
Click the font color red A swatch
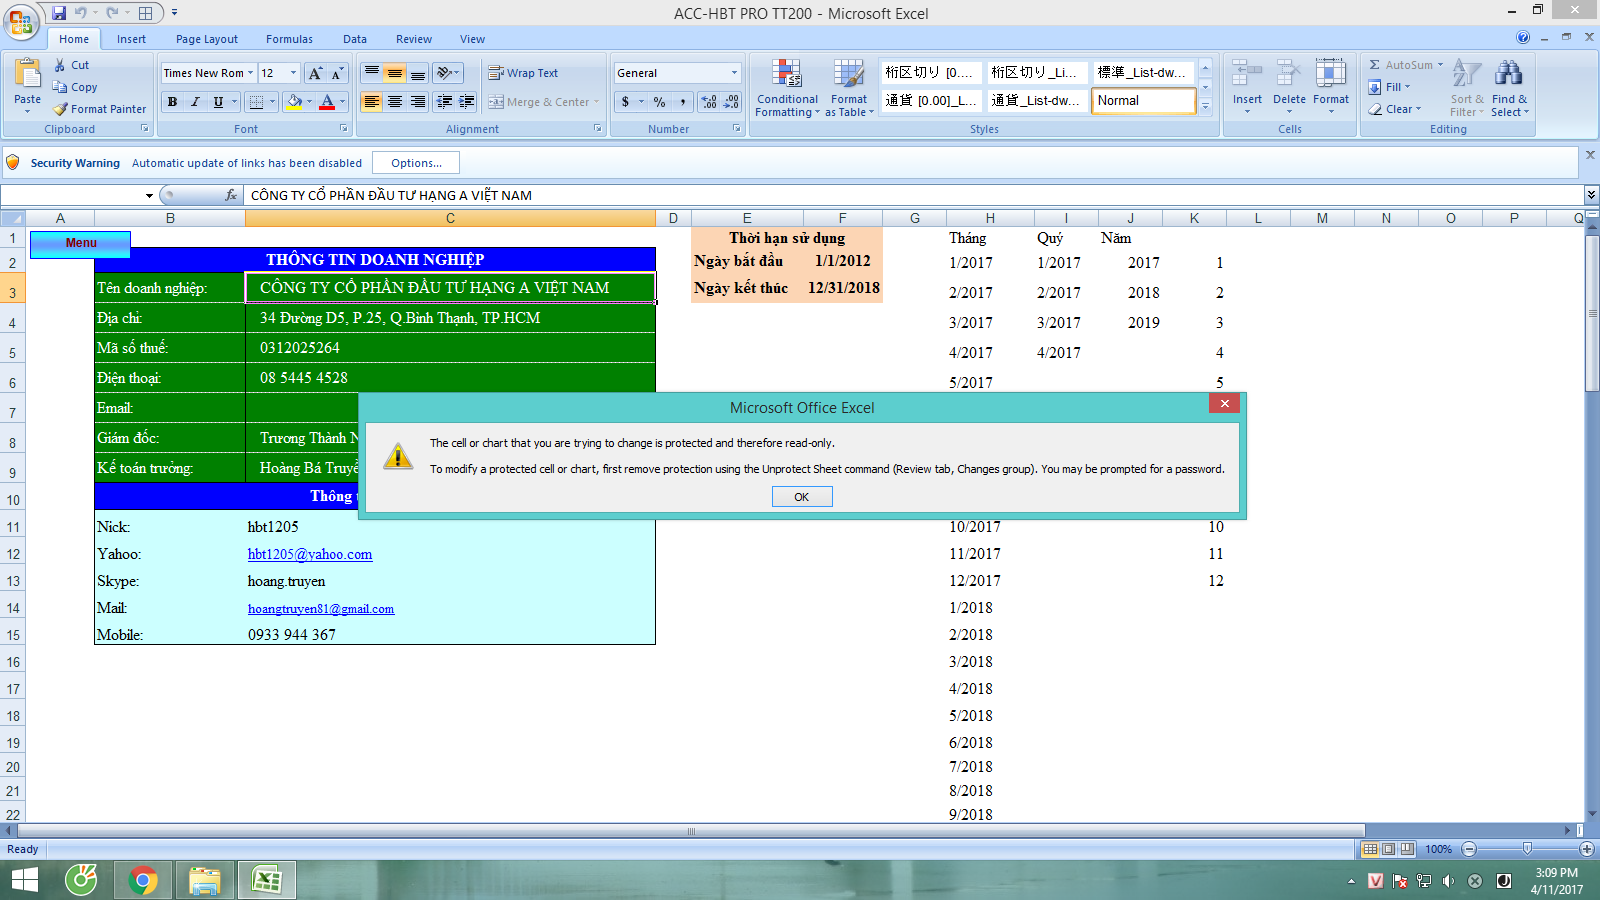326,102
